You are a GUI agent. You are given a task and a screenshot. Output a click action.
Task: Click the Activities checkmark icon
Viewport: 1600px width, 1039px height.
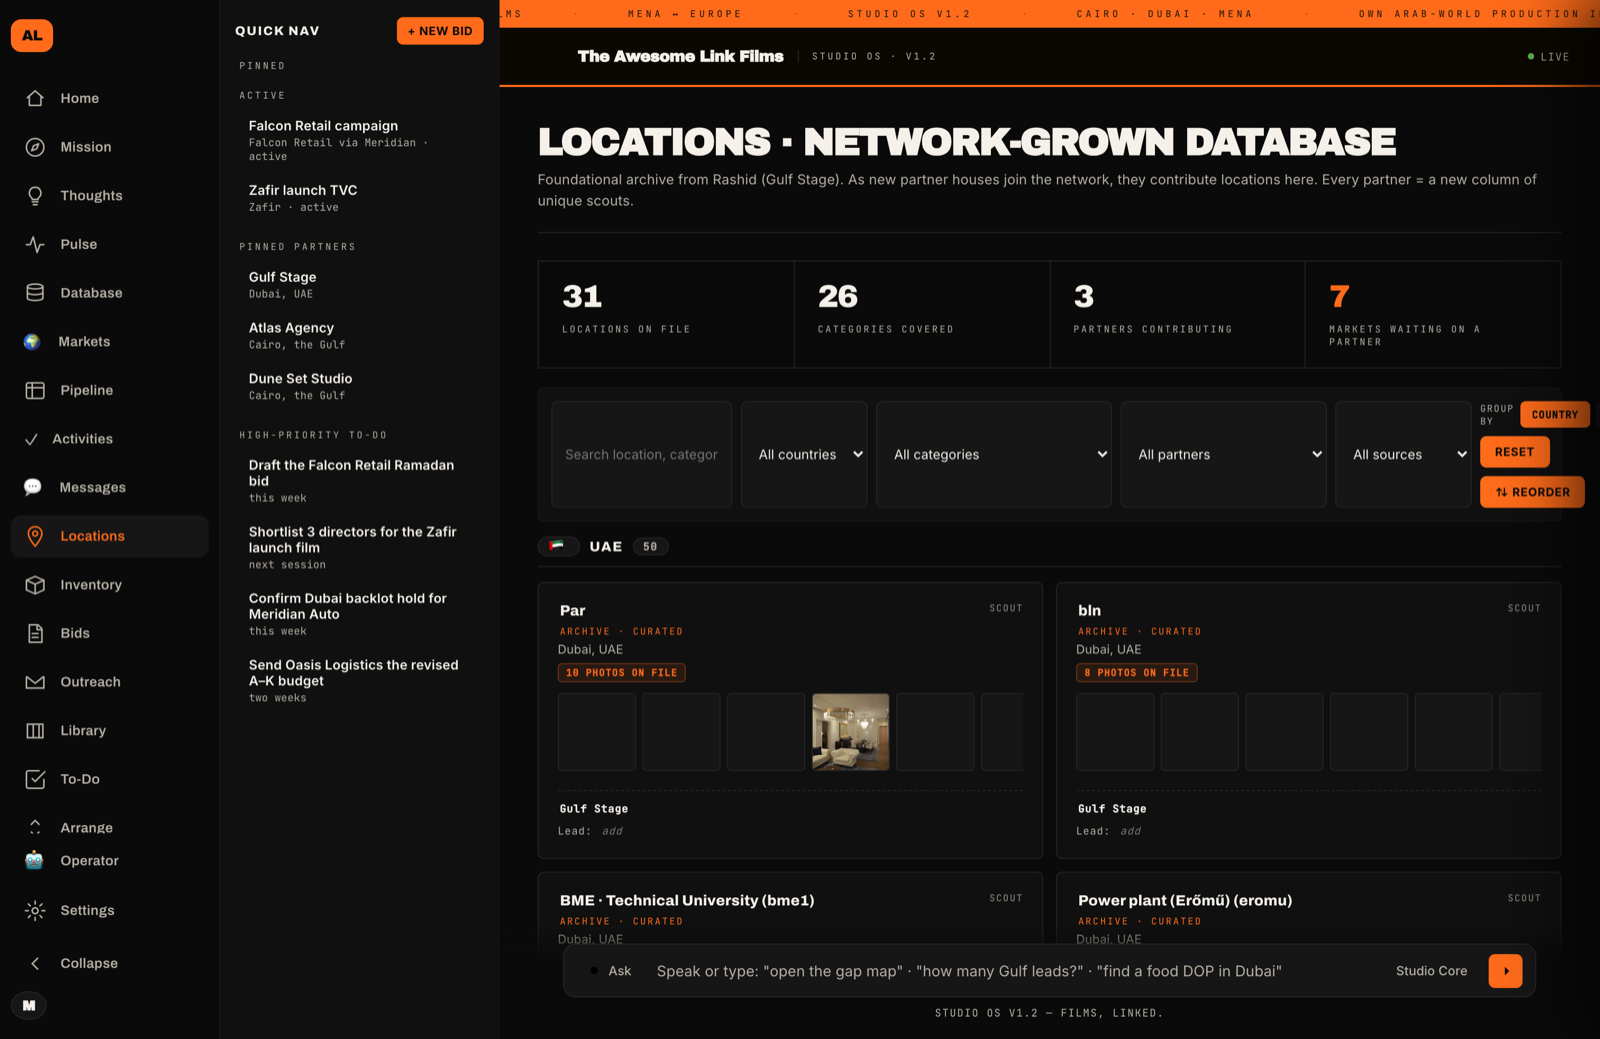[x=32, y=439]
